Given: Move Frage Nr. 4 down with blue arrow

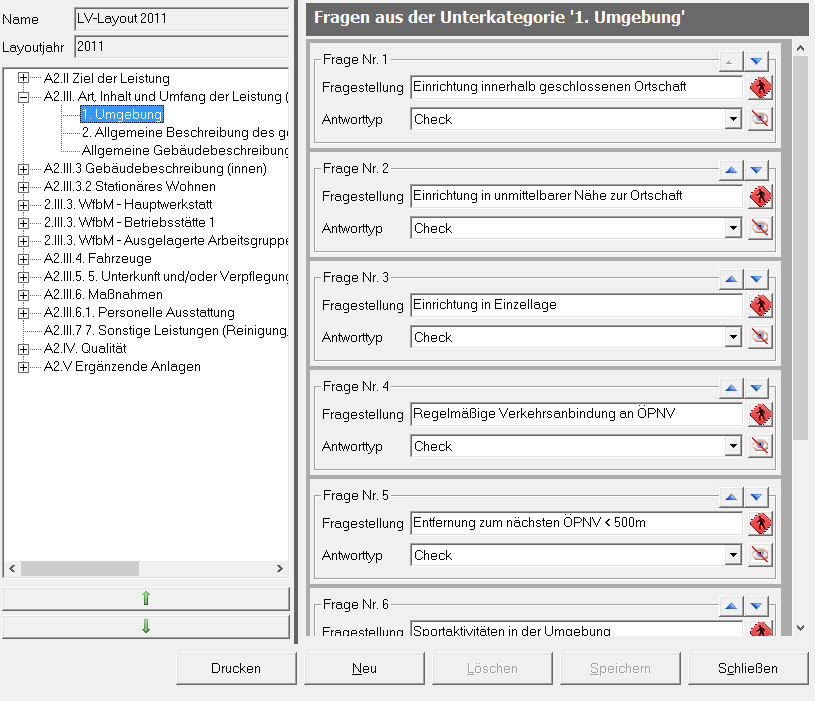Looking at the screenshot, I should coord(757,389).
